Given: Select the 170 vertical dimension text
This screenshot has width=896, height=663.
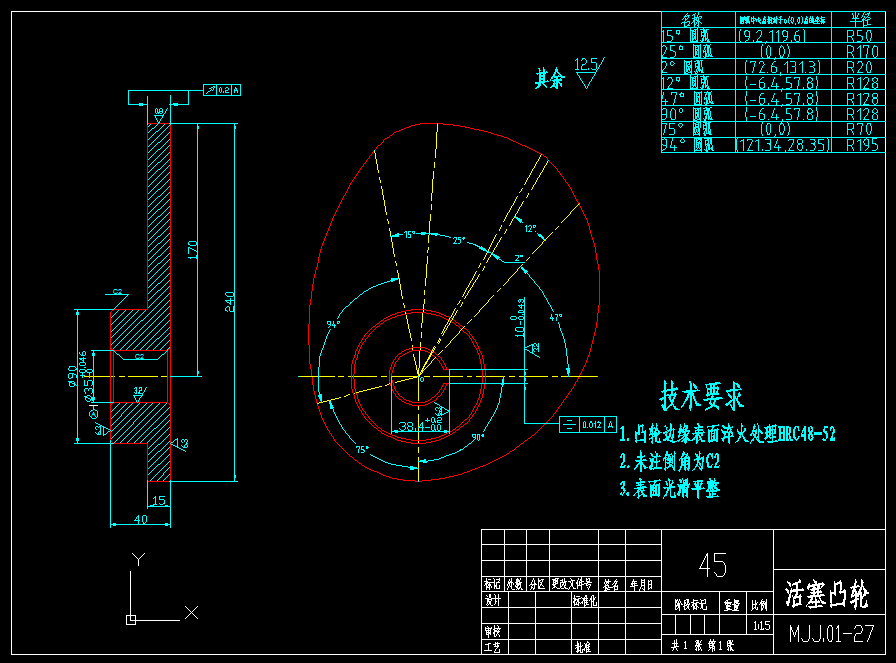Looking at the screenshot, I should [x=193, y=250].
